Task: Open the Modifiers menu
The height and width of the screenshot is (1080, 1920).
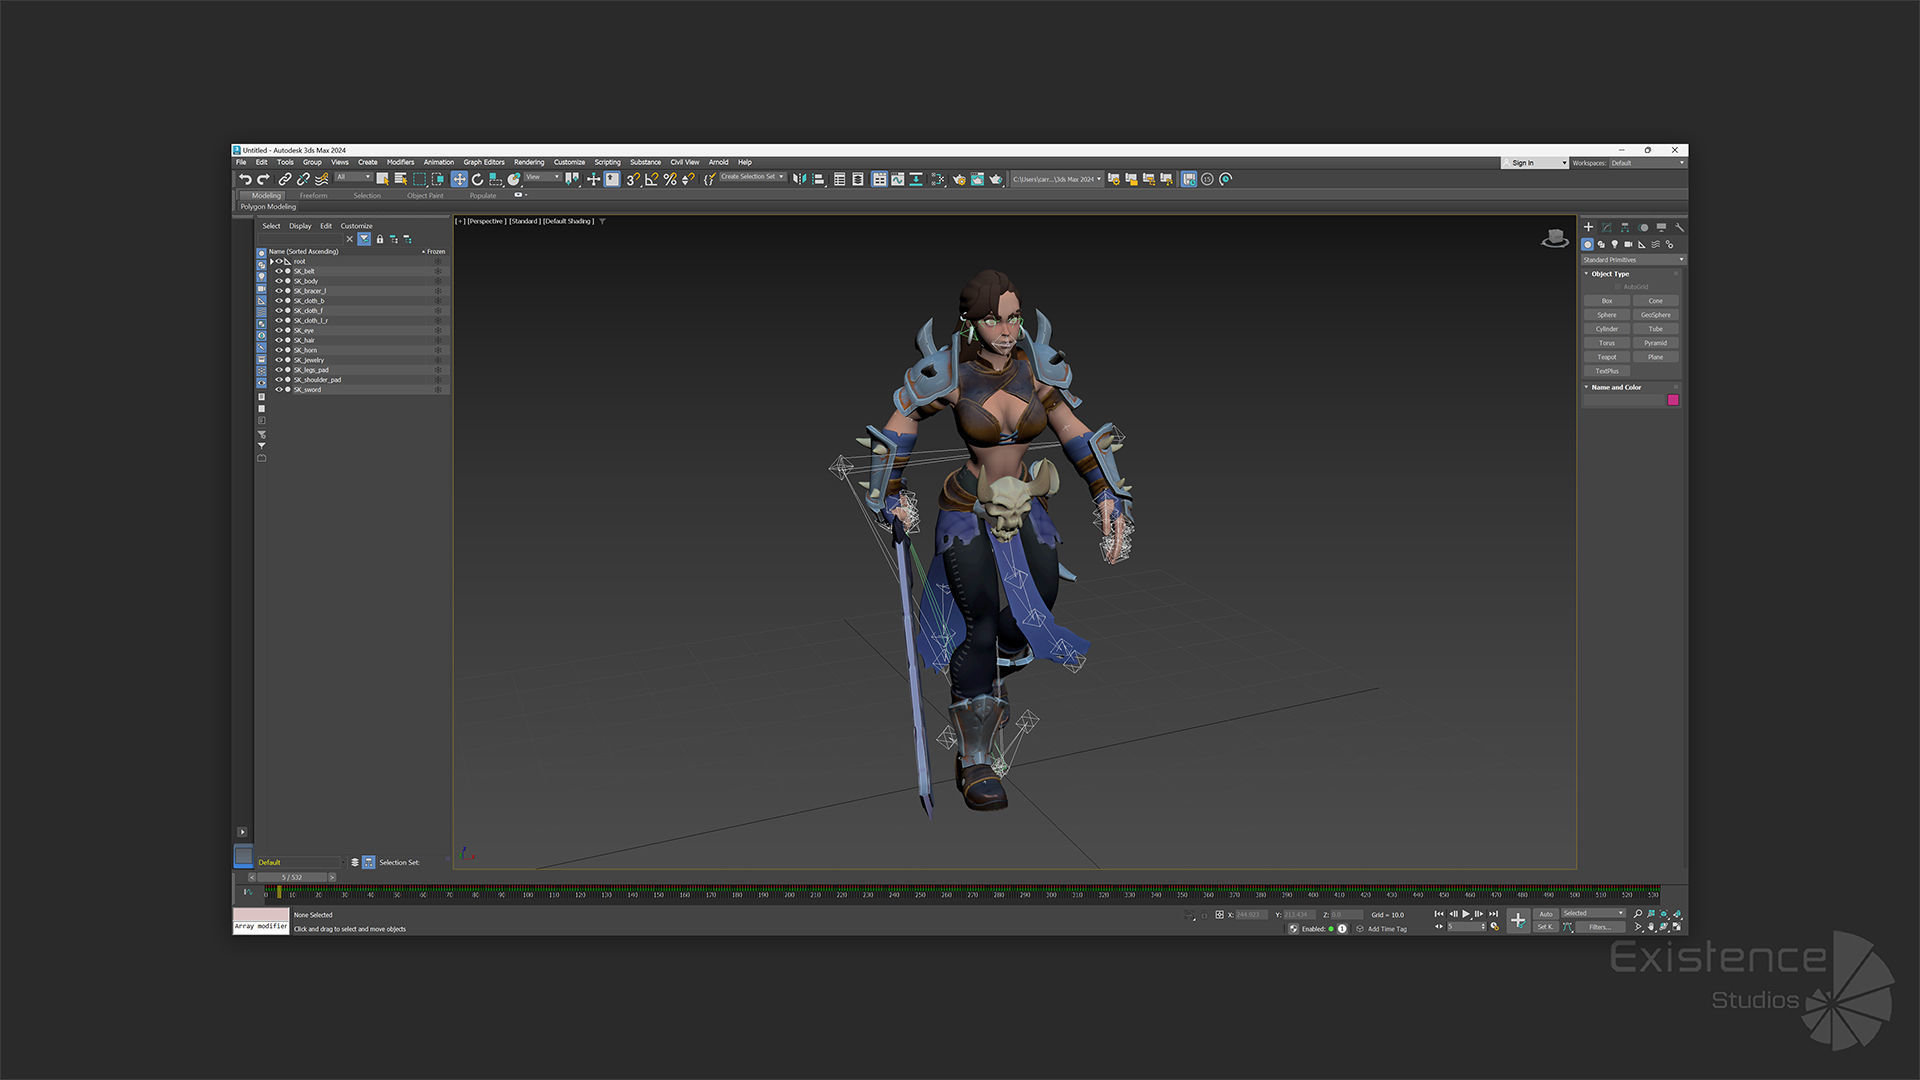Action: tap(400, 162)
